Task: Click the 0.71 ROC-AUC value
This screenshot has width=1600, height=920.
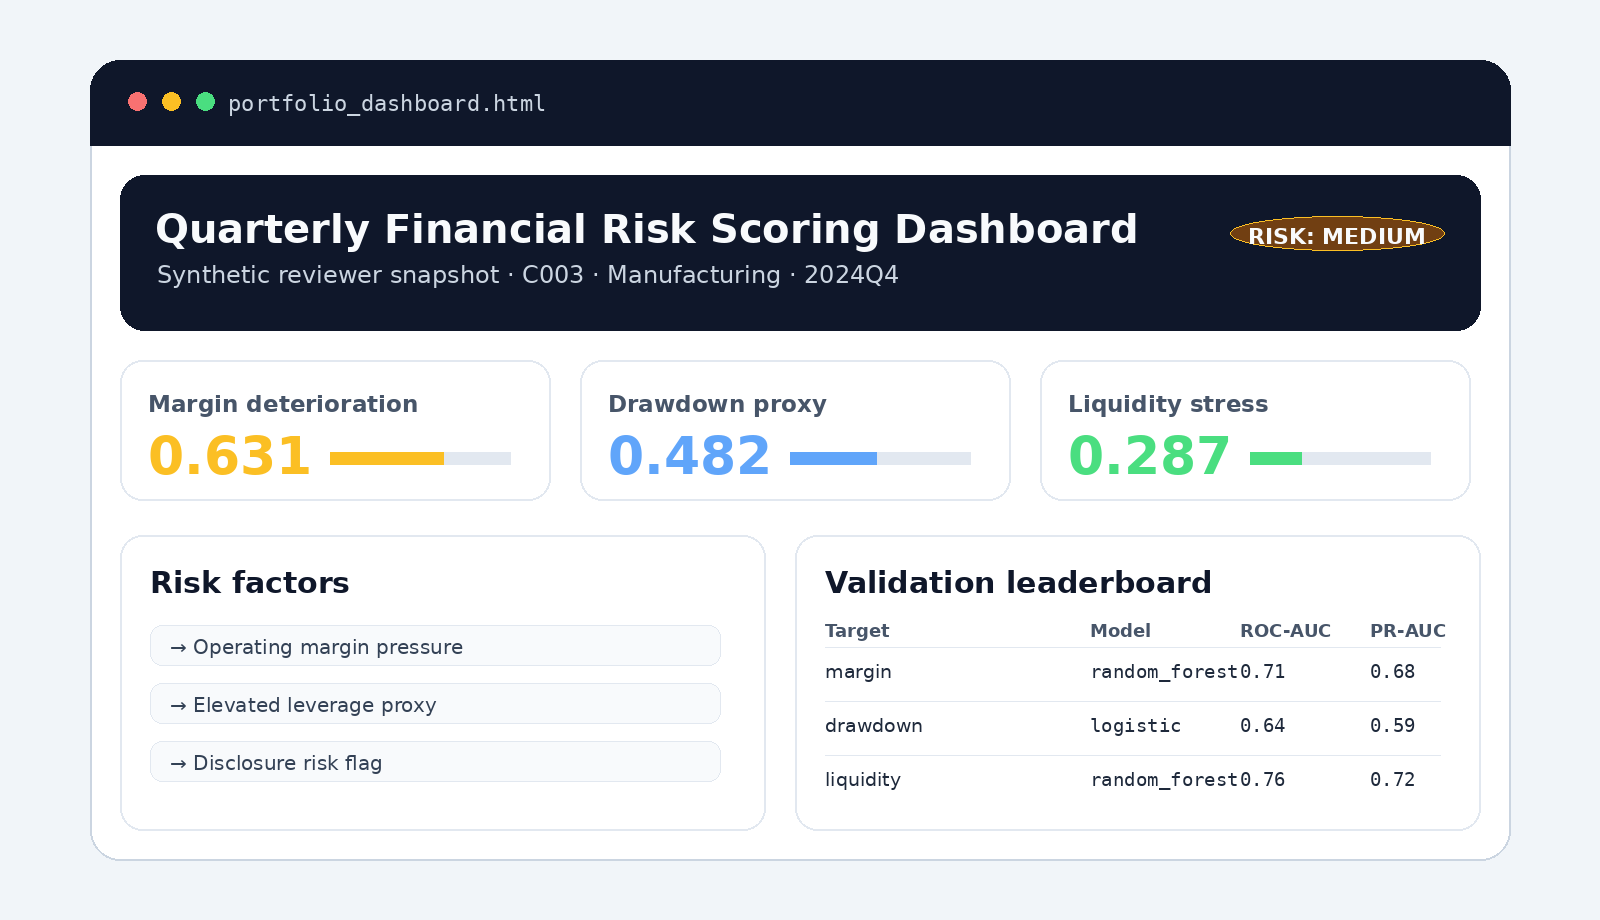Action: coord(1262,672)
